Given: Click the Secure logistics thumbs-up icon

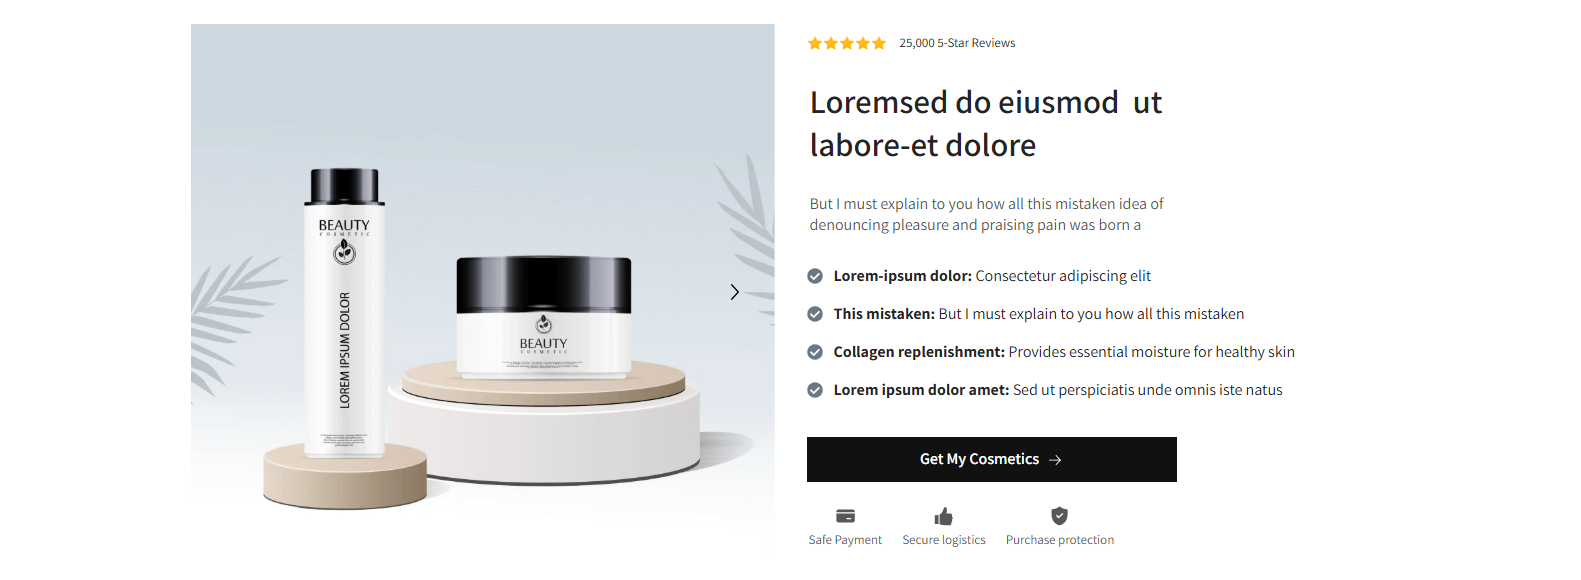Looking at the screenshot, I should click(x=944, y=516).
